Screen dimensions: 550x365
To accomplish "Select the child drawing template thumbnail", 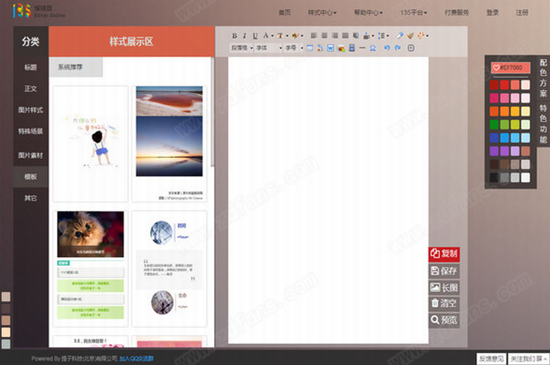I will [90, 144].
